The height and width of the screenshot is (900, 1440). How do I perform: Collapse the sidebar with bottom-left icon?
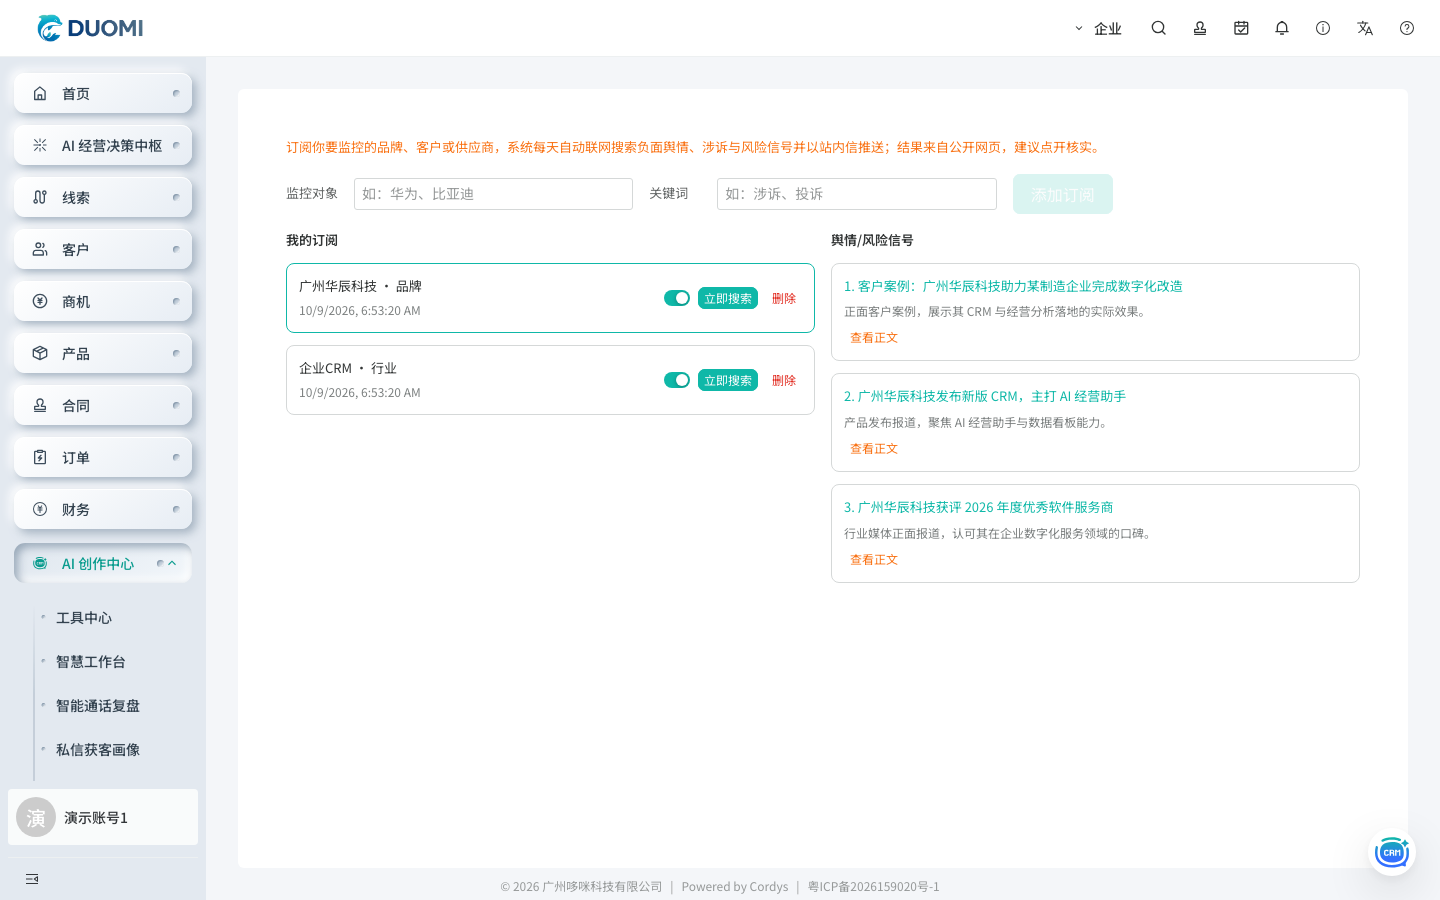(32, 879)
